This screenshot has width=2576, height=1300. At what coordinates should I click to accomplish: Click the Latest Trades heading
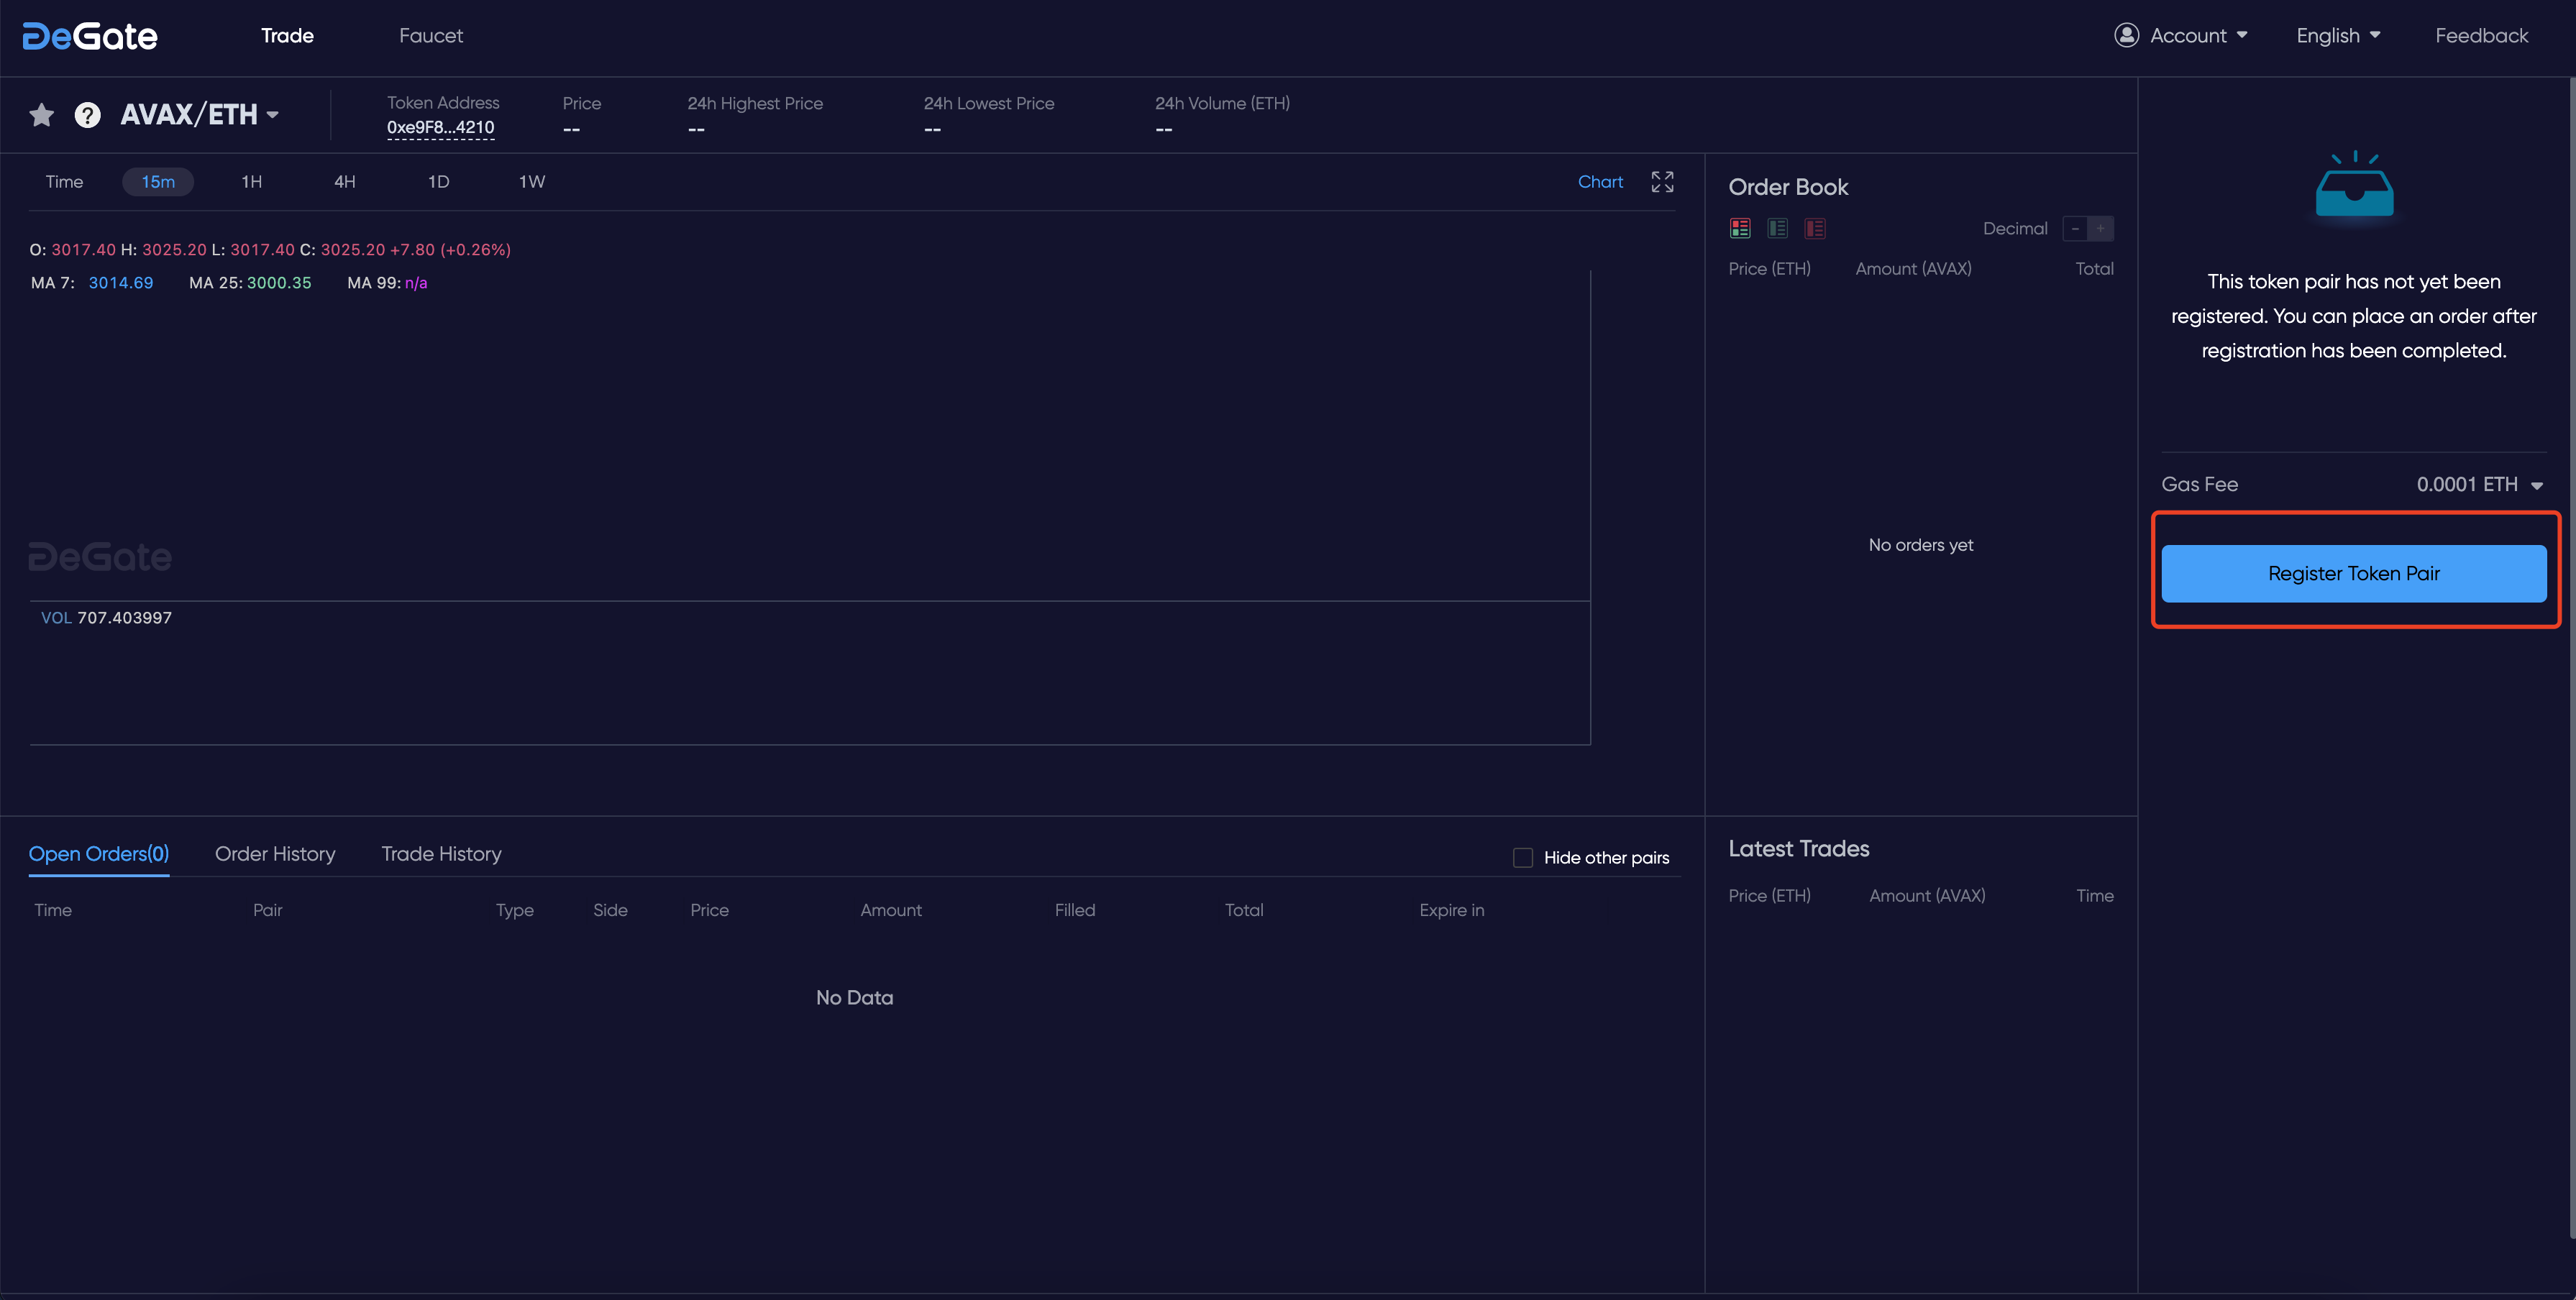pyautogui.click(x=1798, y=848)
